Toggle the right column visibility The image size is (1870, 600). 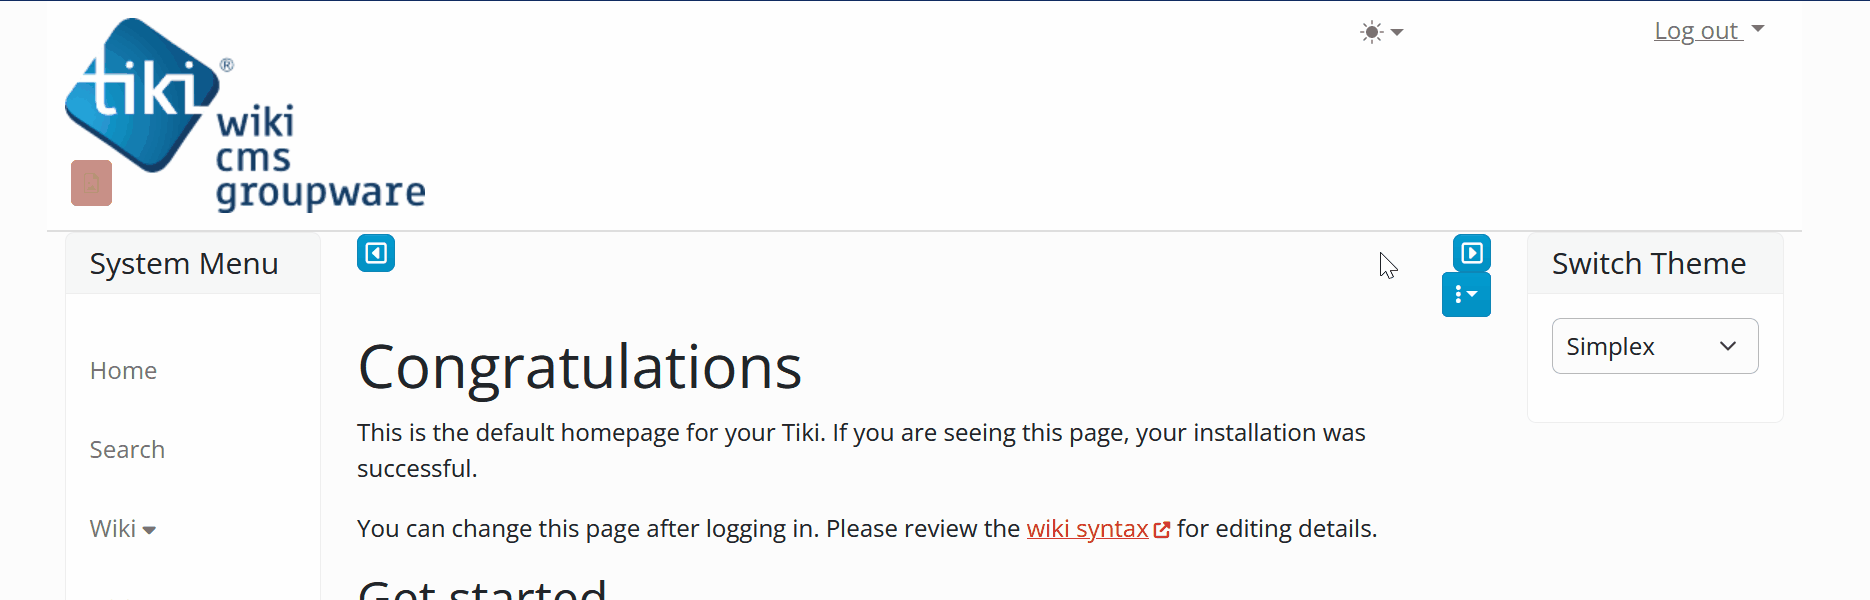pos(1472,253)
